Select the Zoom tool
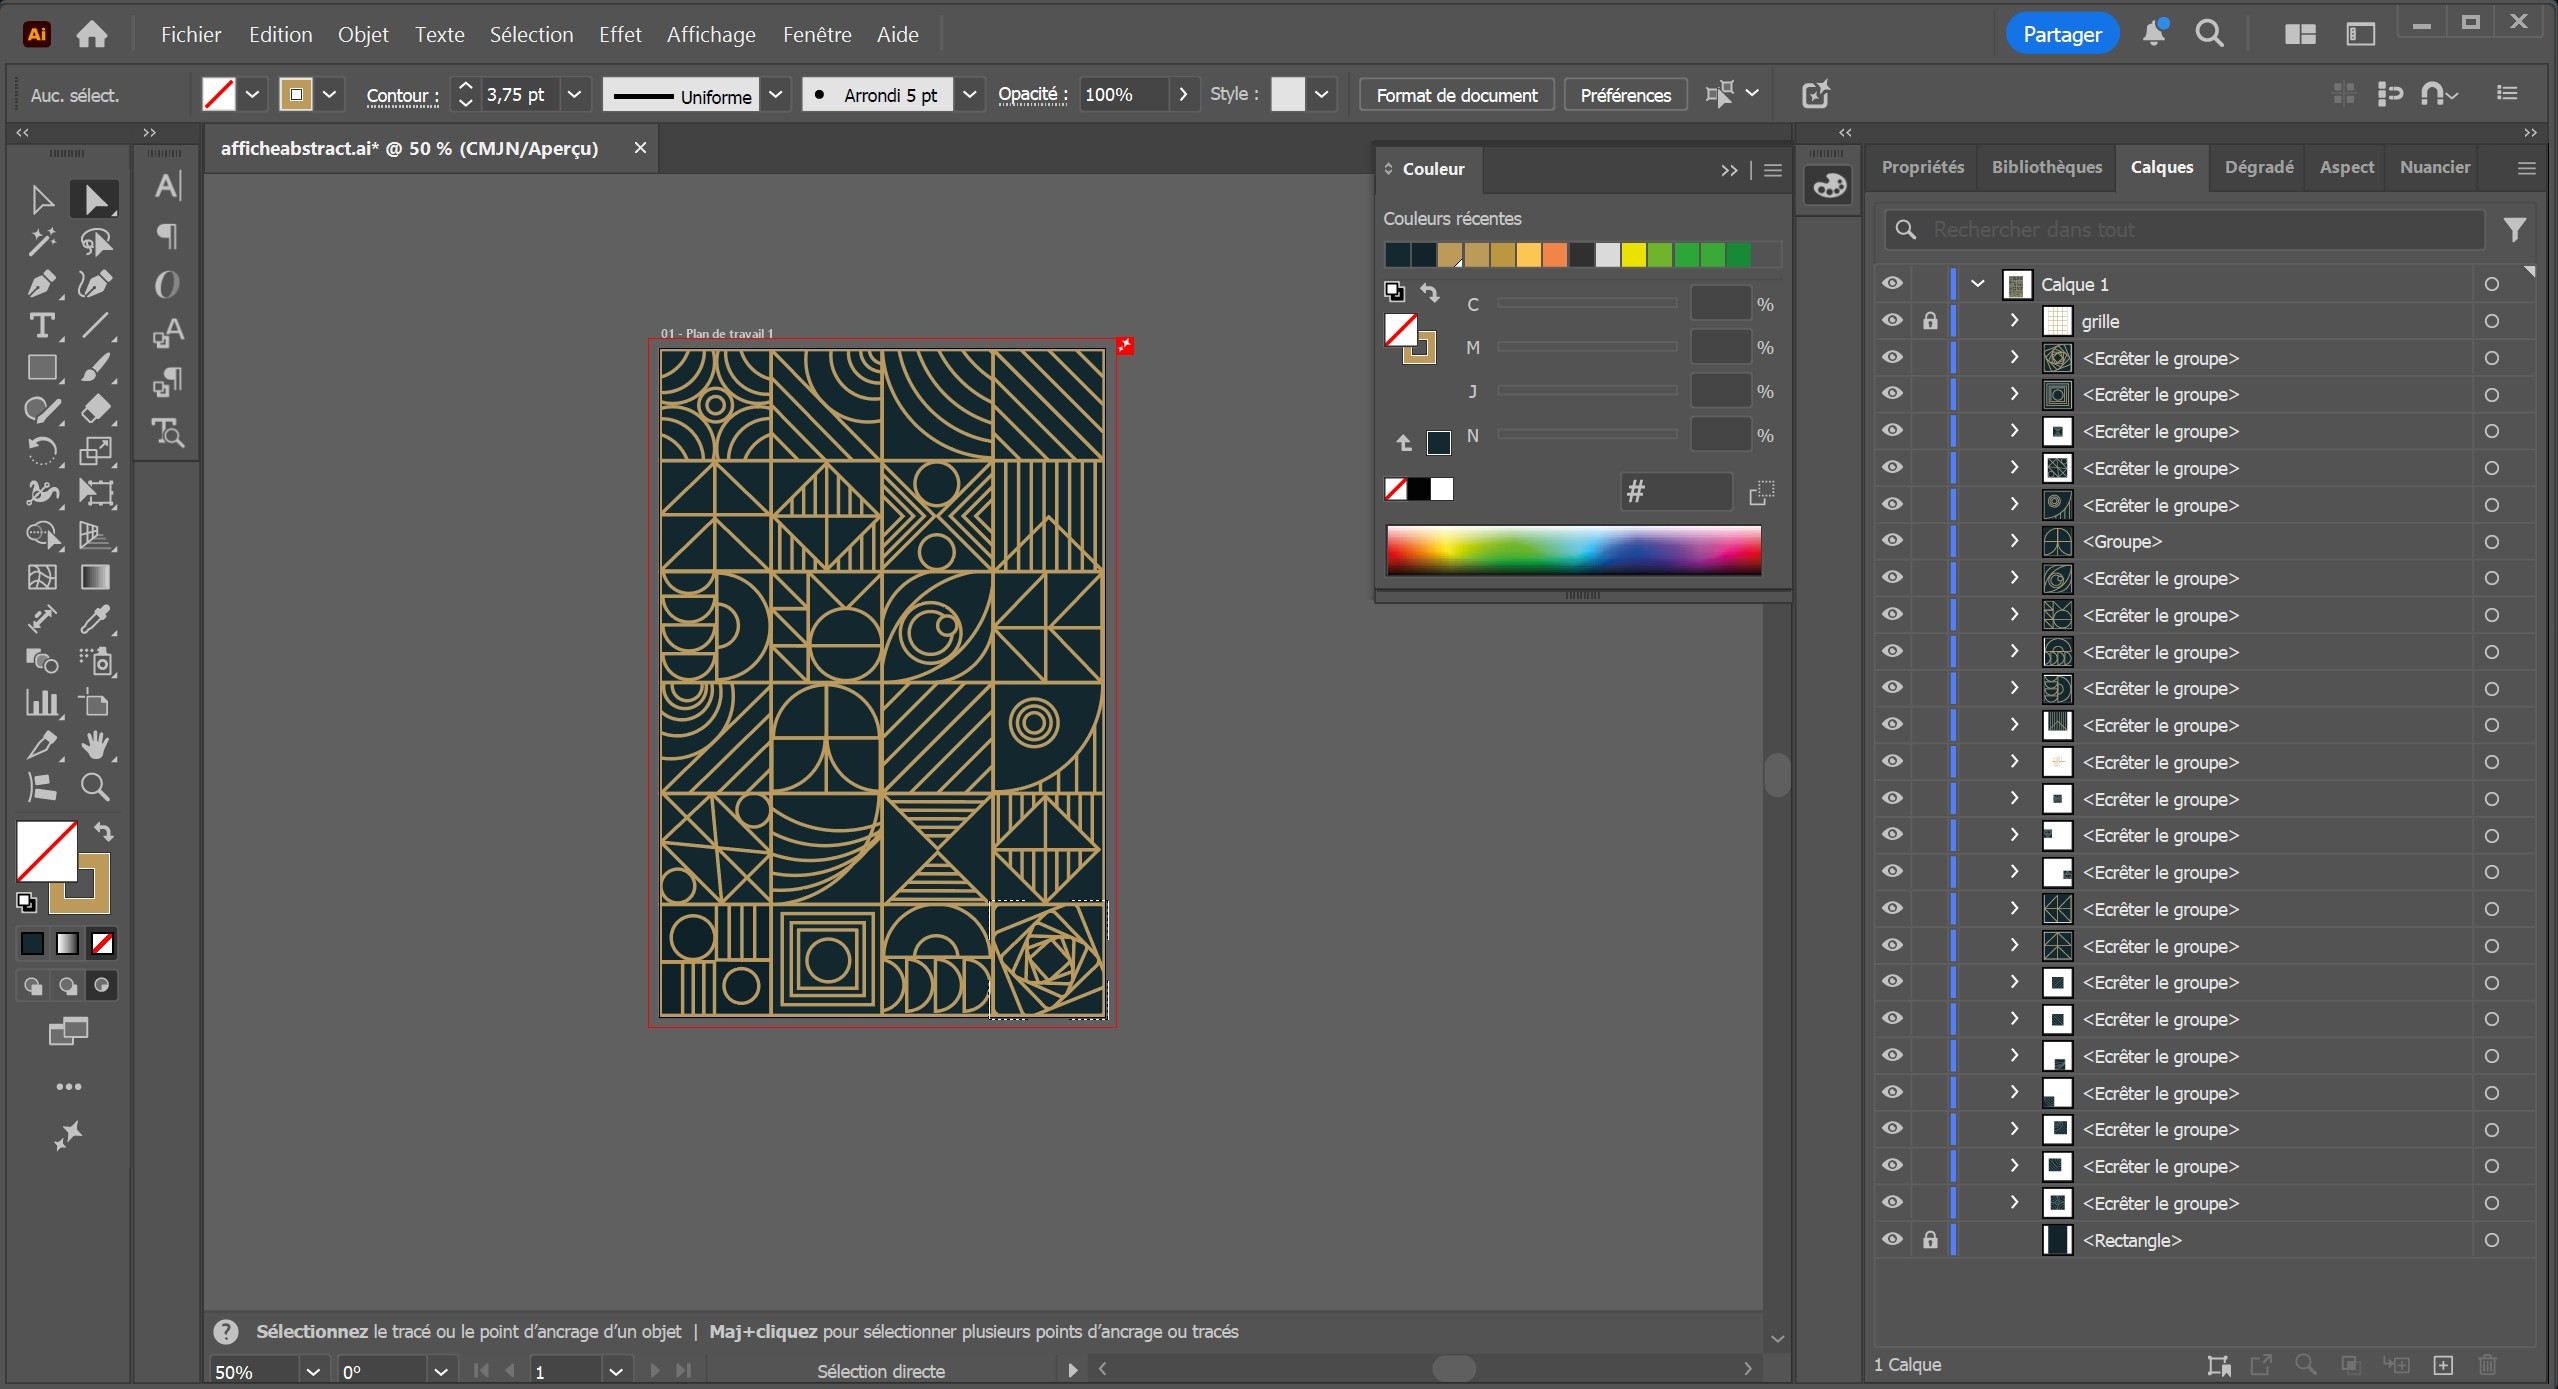 pos(95,788)
